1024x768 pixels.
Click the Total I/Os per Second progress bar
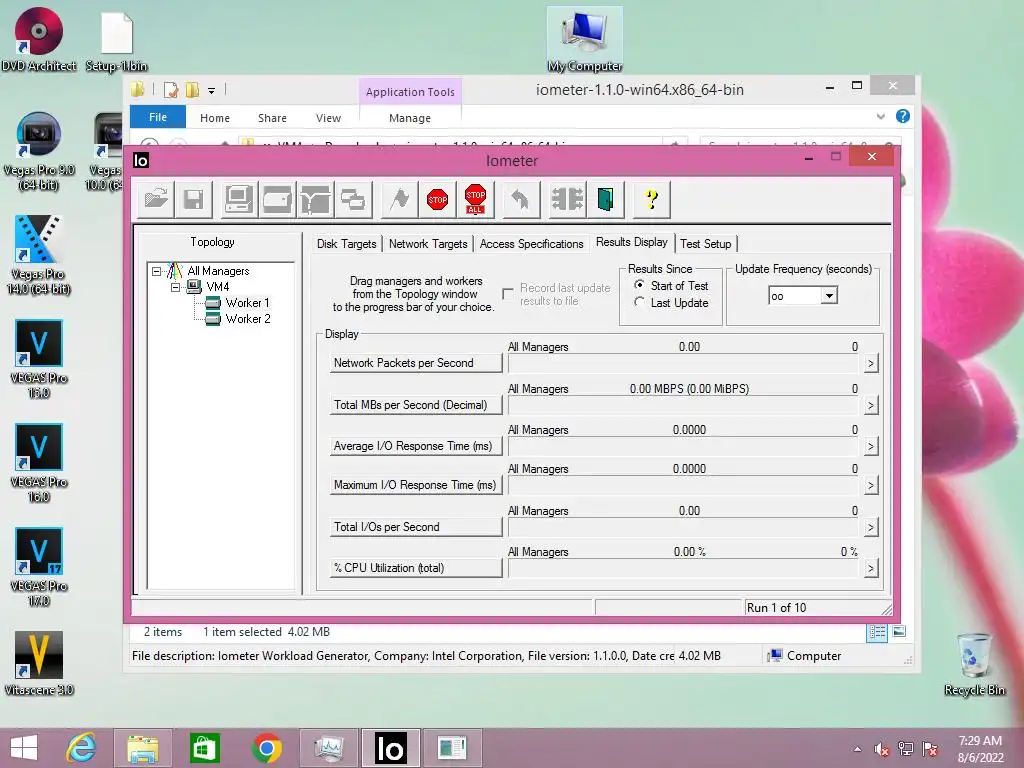(x=683, y=528)
